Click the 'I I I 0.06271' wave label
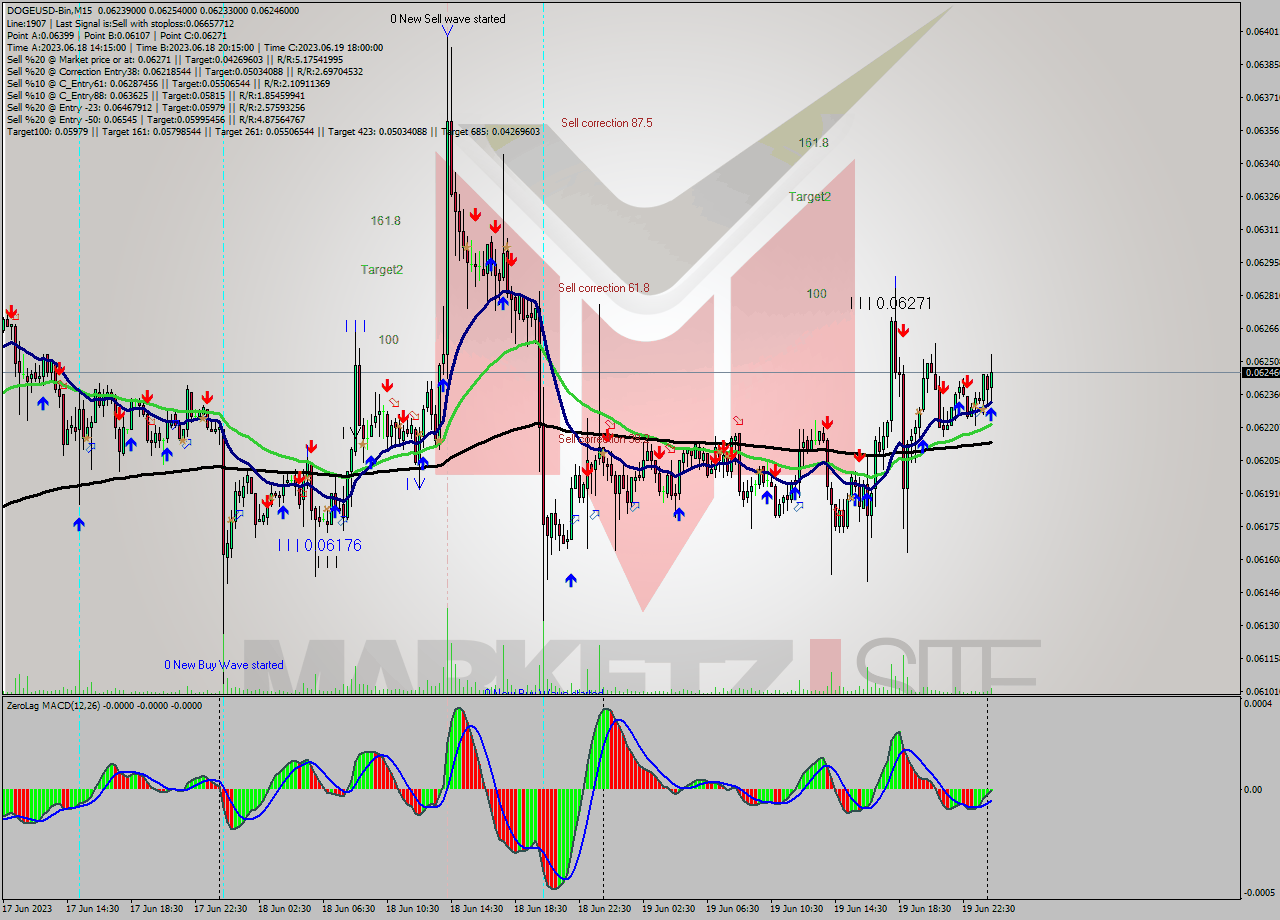 coord(891,303)
